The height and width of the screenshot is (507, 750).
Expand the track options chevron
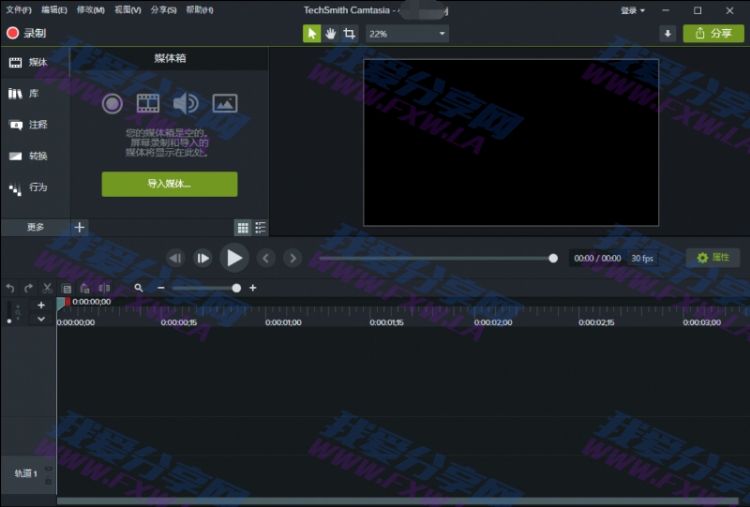click(41, 319)
